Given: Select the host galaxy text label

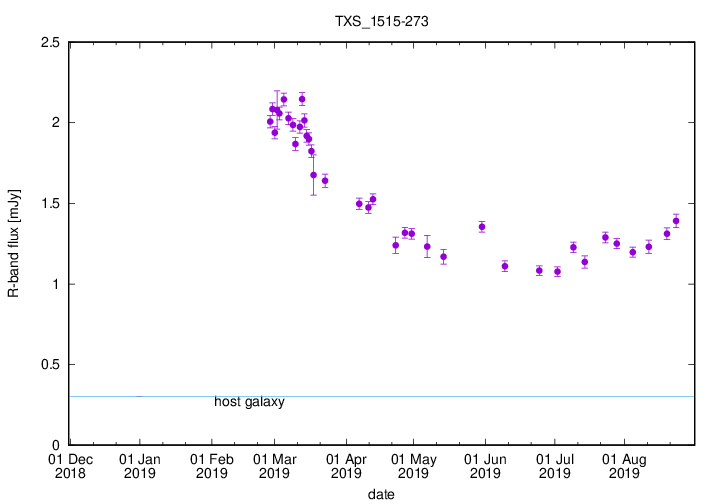Looking at the screenshot, I should point(249,402).
